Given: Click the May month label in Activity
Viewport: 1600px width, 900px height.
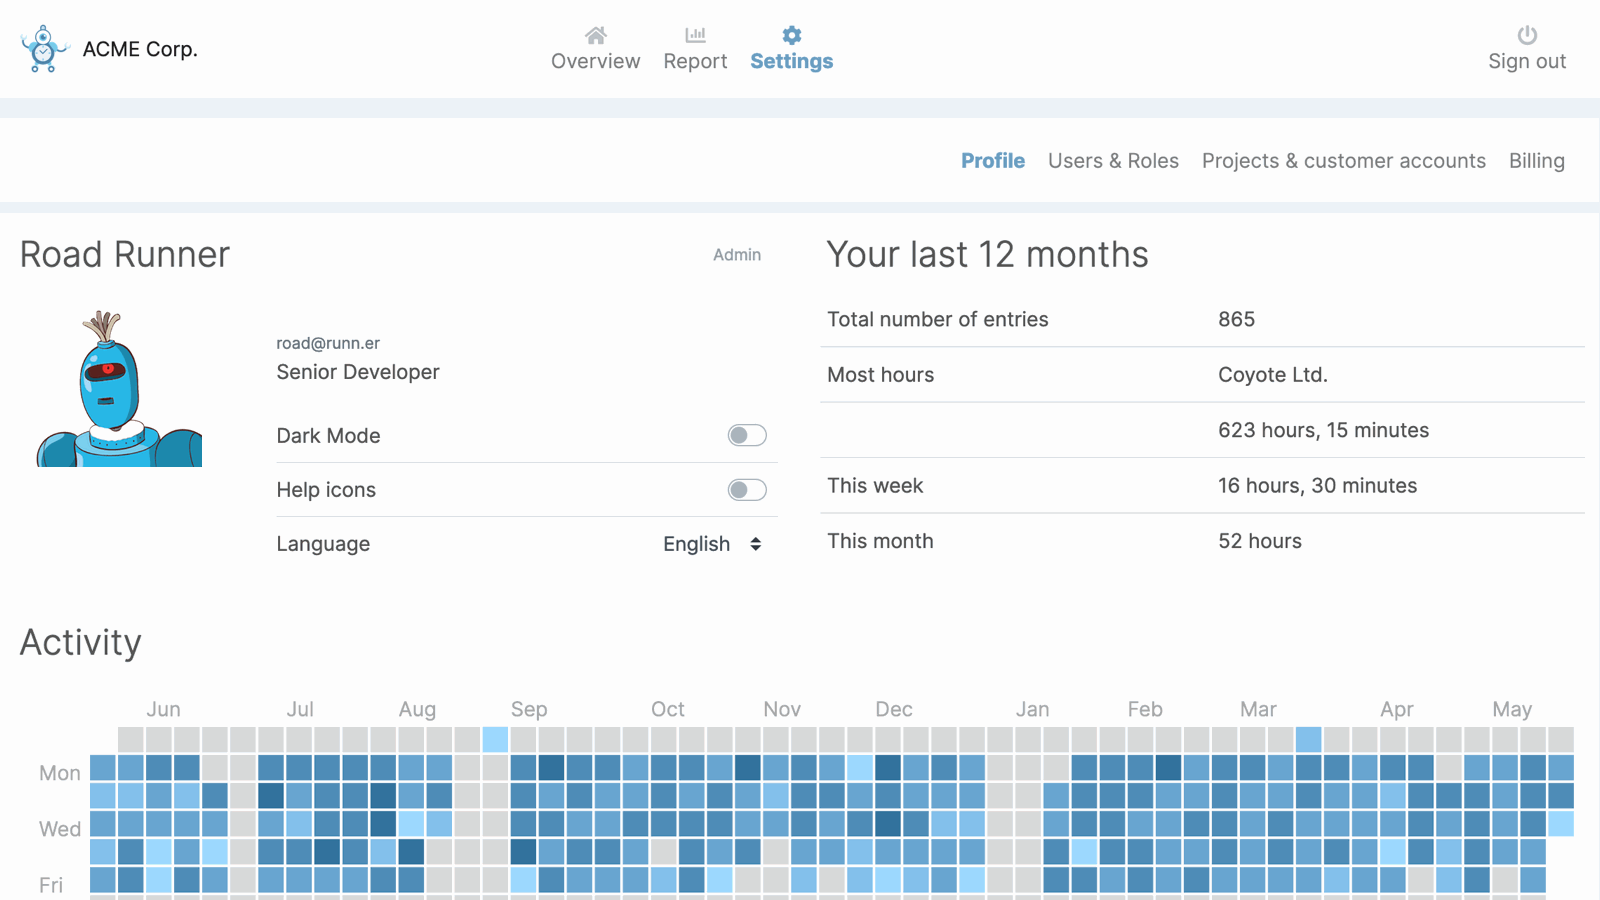Looking at the screenshot, I should (1512, 709).
